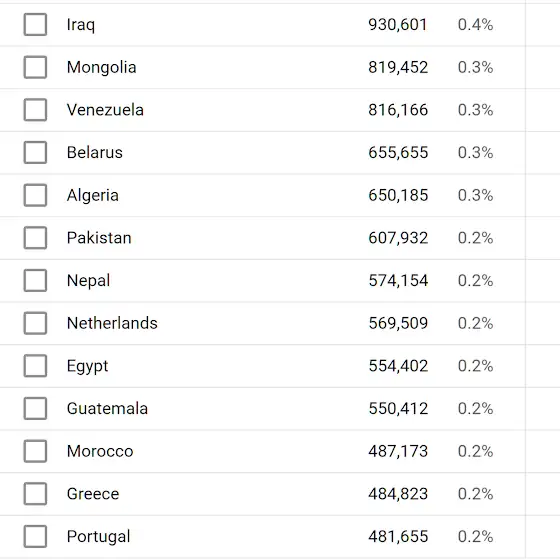This screenshot has width=560, height=560.
Task: Tick the checkbox beside Greece
Action: 35,494
